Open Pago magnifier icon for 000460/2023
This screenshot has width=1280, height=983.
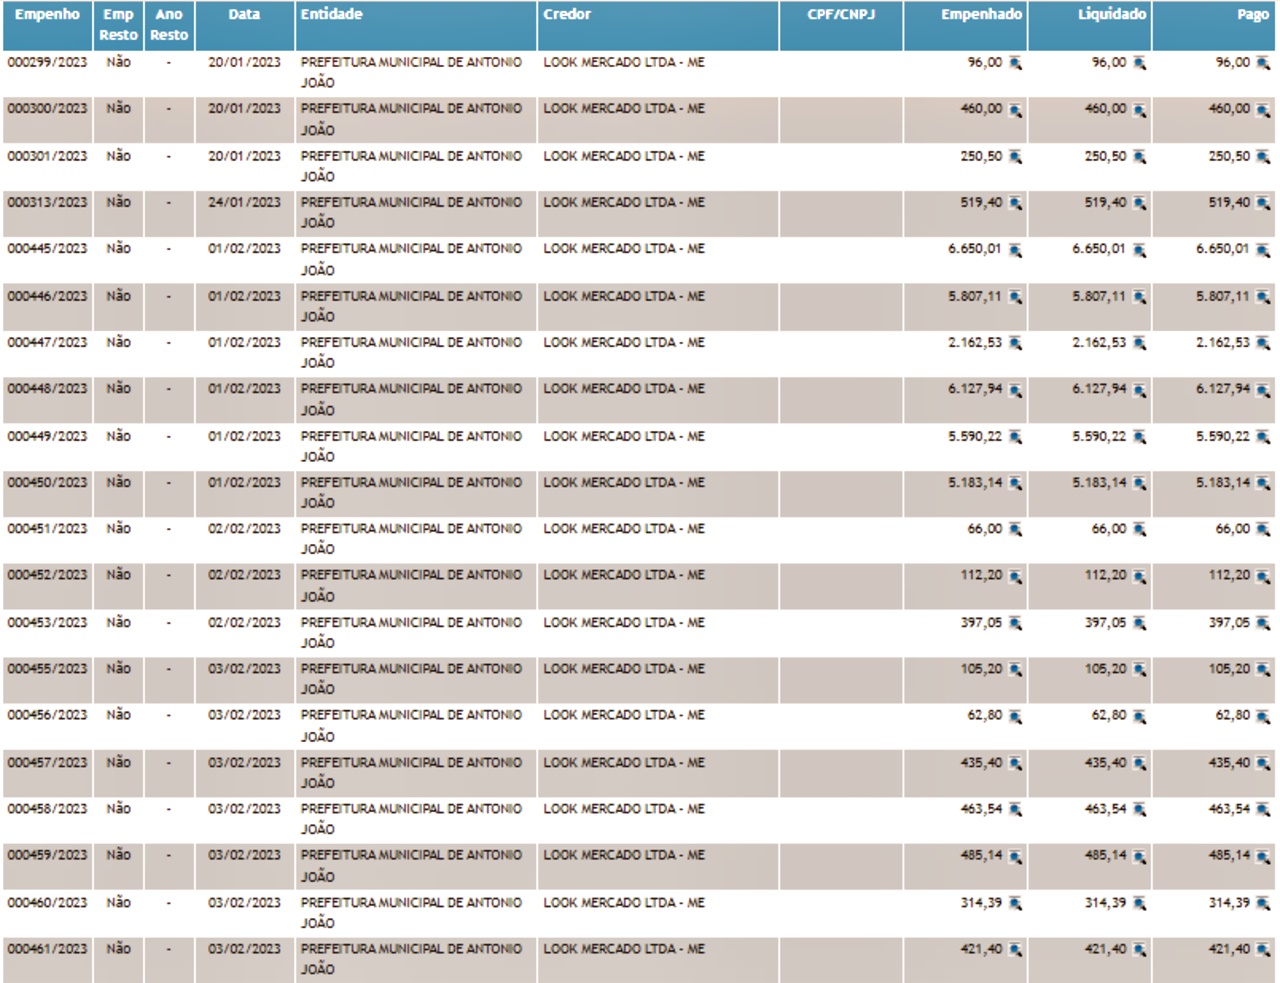[x=1263, y=903]
